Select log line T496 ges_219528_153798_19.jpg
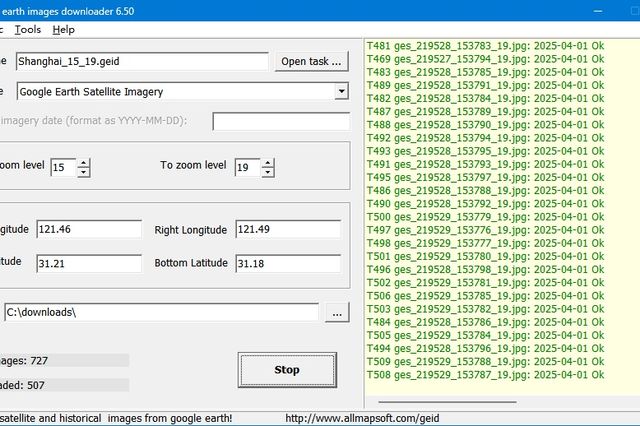The width and height of the screenshot is (640, 426). pos(485,269)
